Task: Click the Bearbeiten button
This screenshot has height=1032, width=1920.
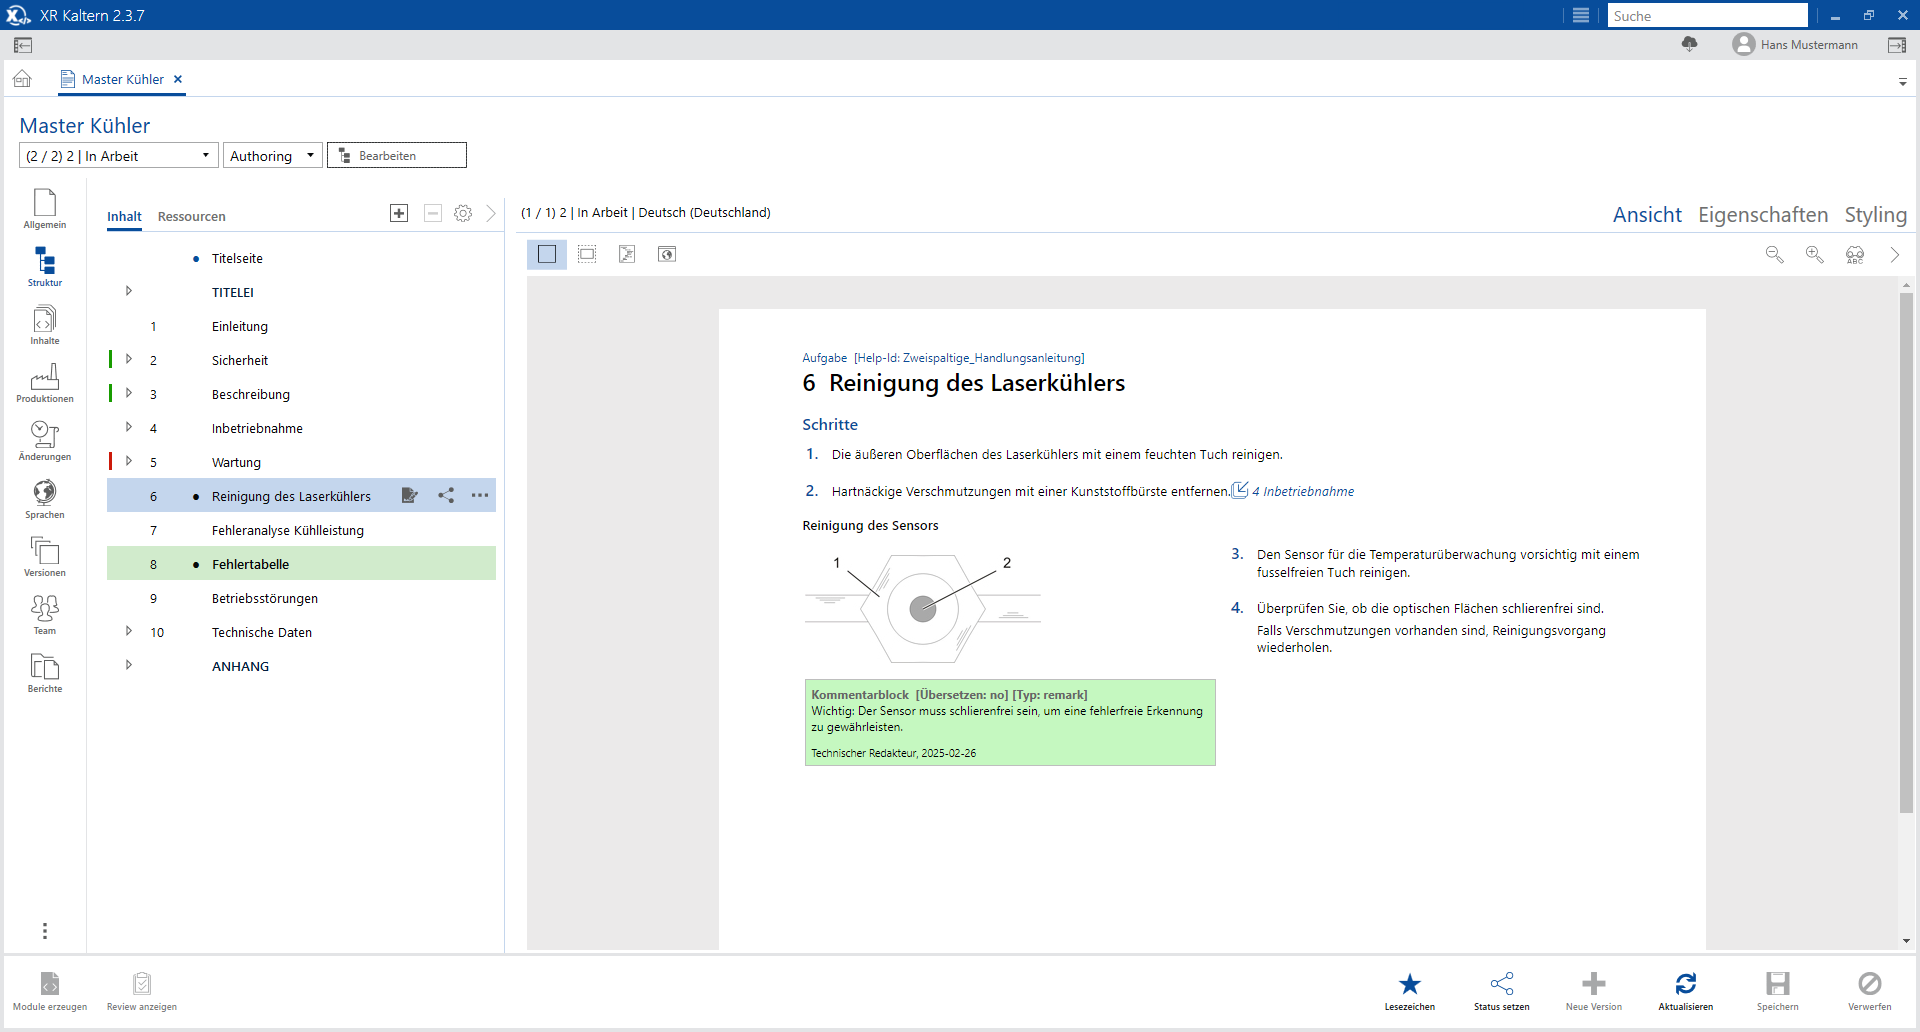Action: (x=397, y=156)
